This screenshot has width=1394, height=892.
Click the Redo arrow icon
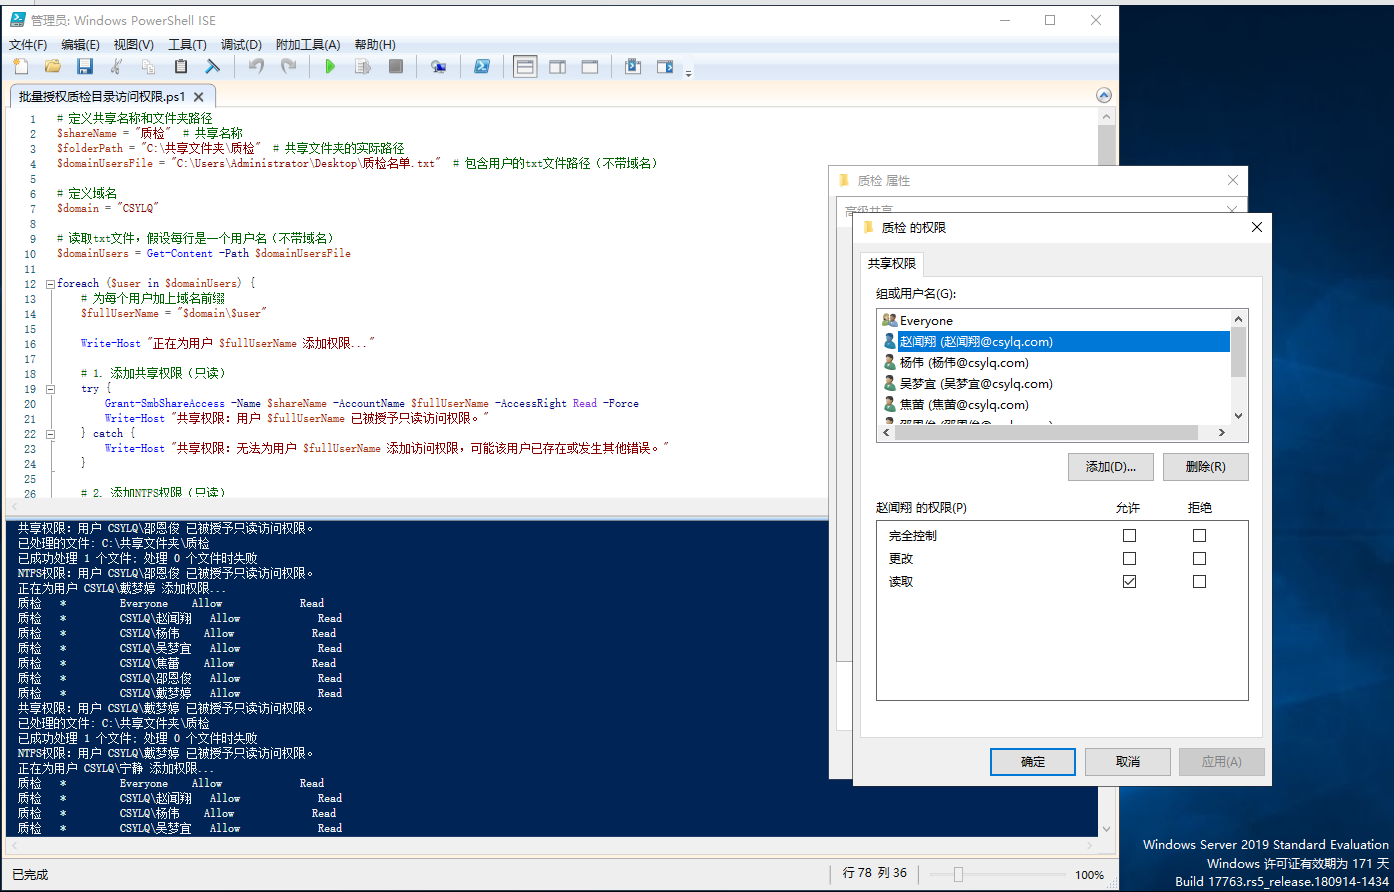click(288, 67)
